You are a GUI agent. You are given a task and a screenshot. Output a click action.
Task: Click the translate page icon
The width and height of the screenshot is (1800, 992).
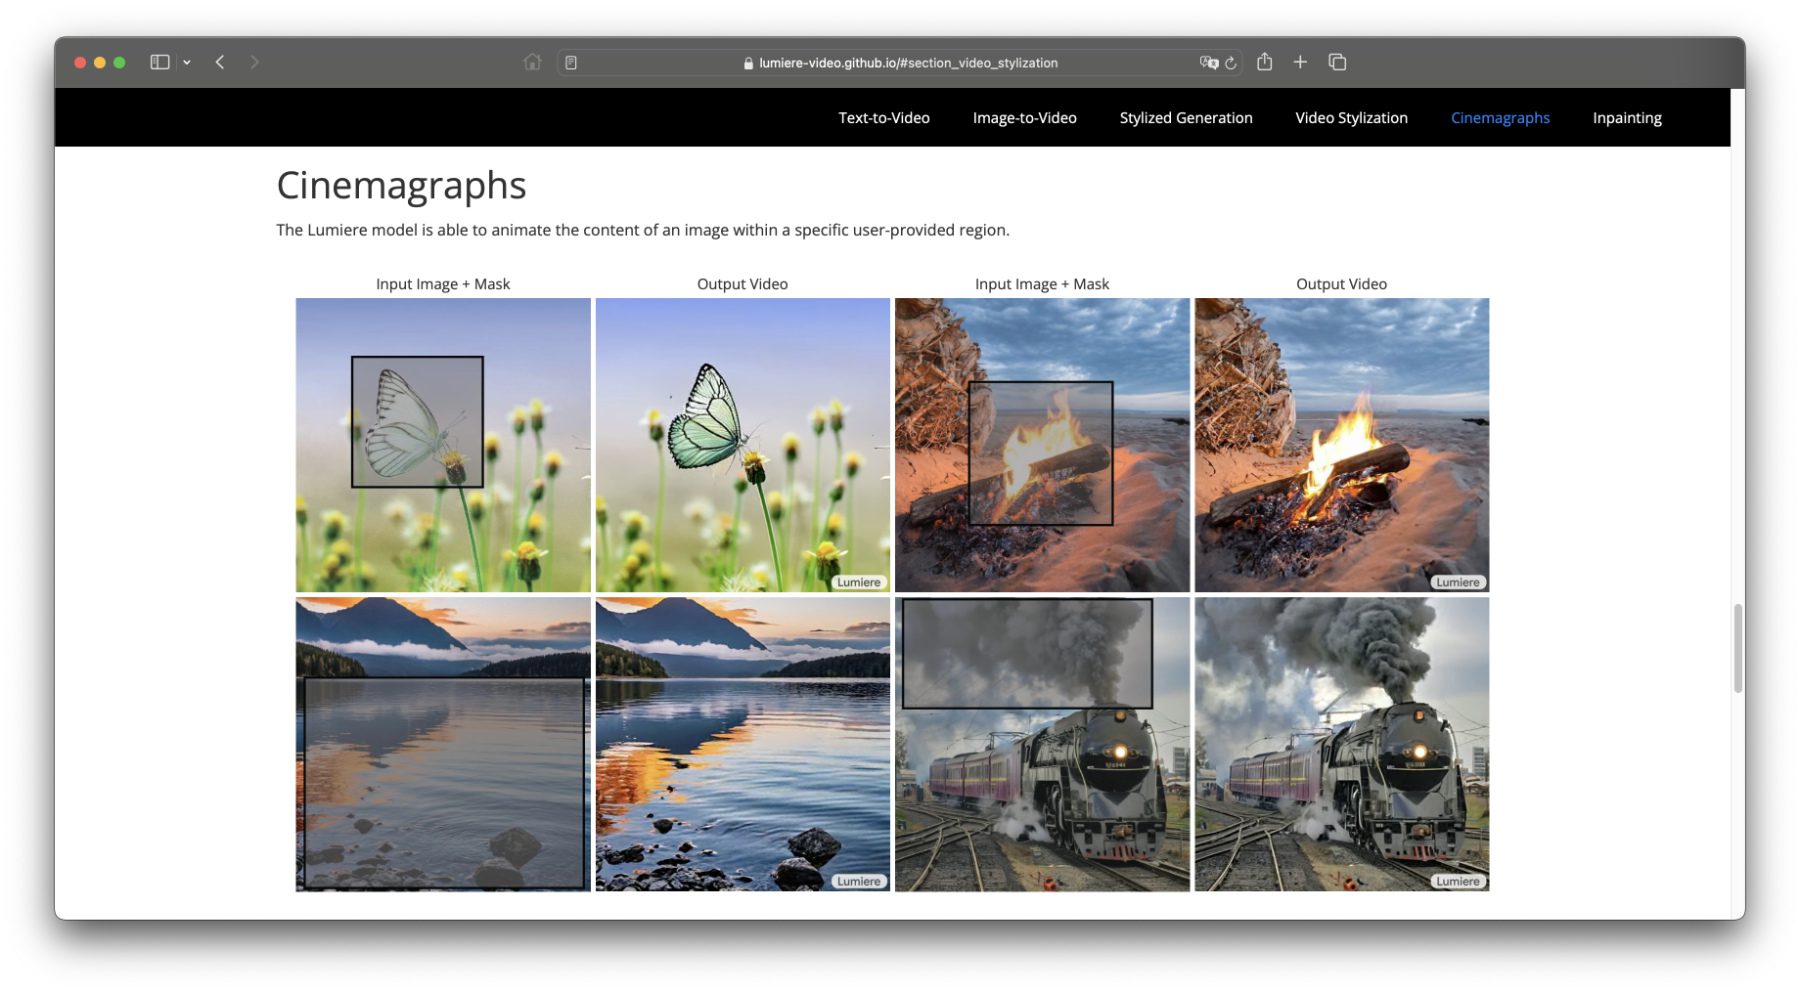tap(1208, 62)
